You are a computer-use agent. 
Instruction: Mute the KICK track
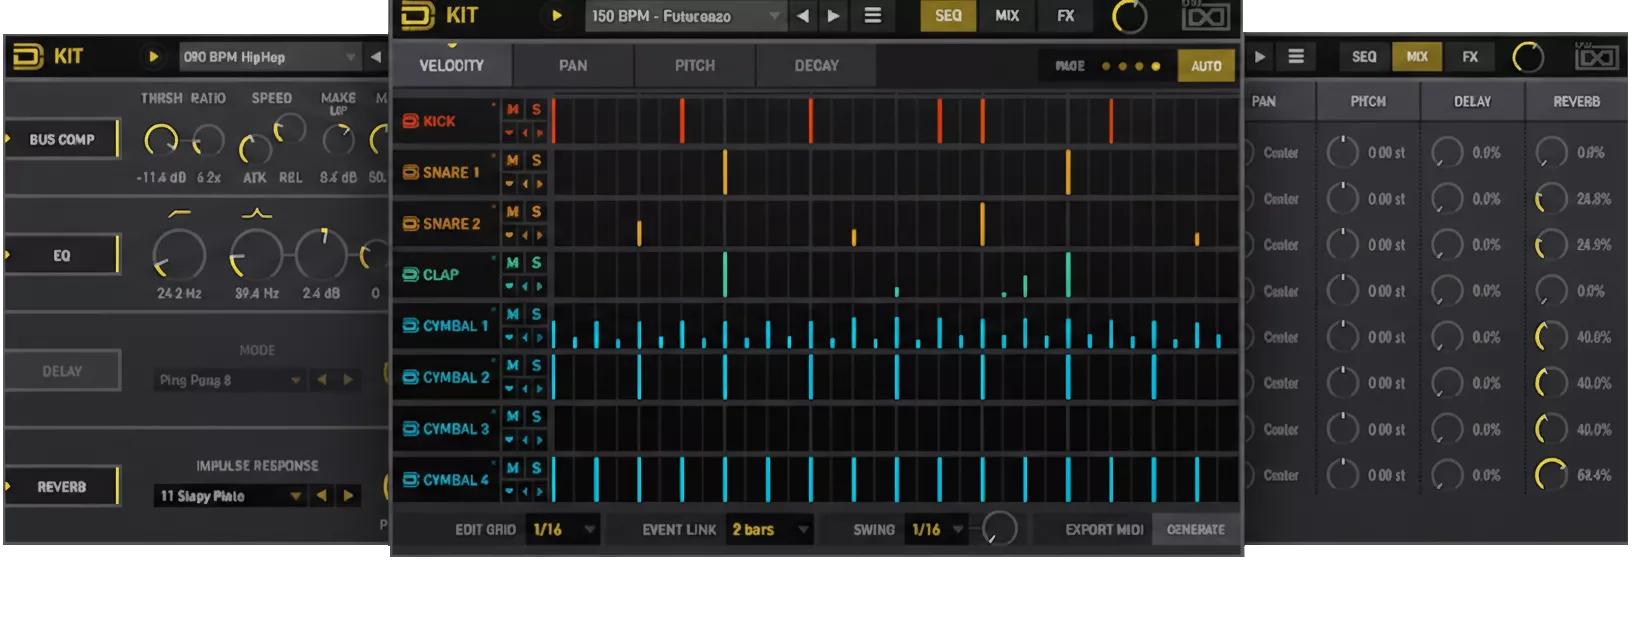(513, 109)
